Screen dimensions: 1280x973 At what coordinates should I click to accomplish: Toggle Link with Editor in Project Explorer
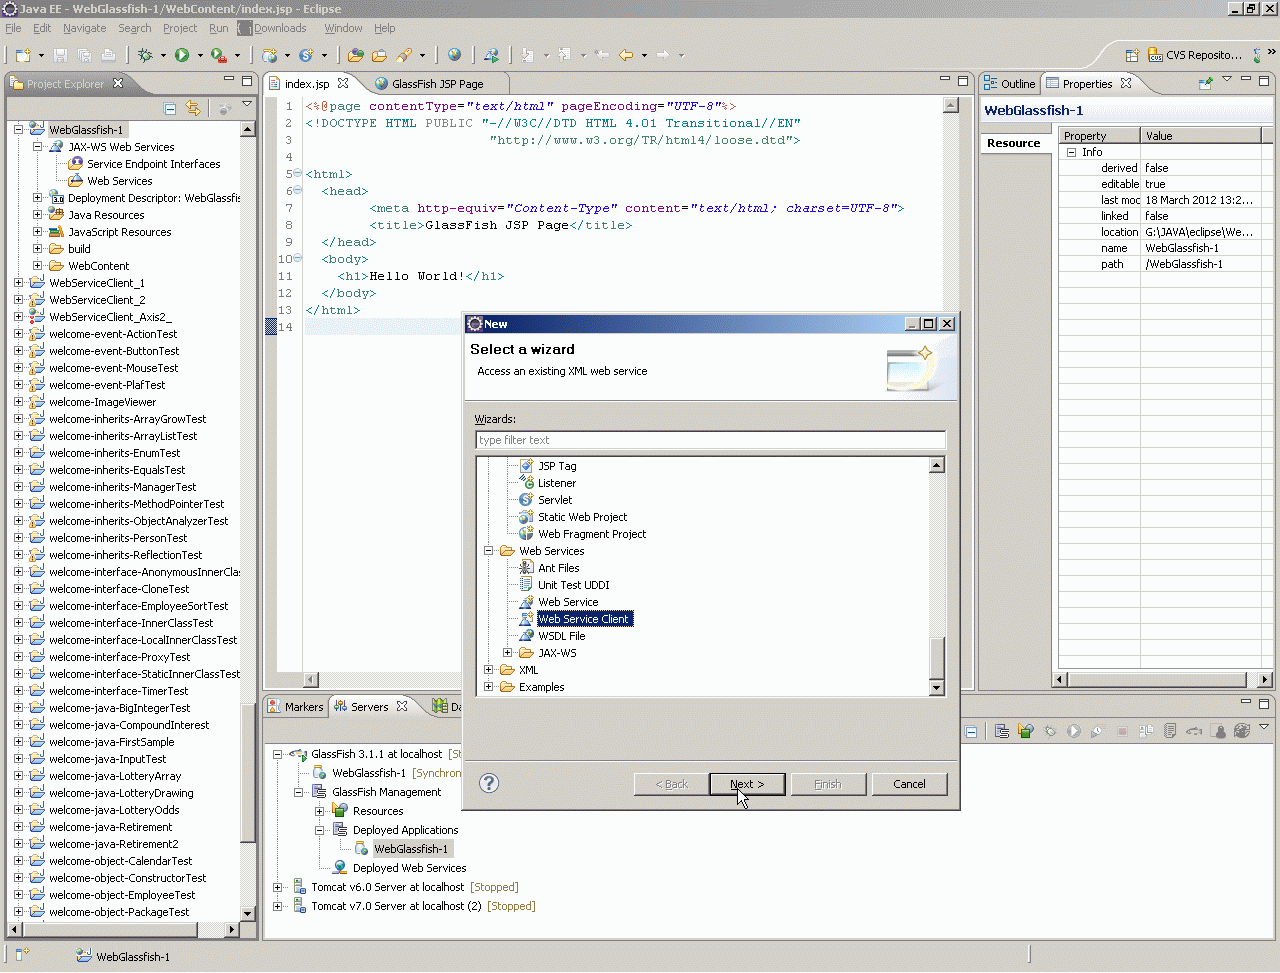[193, 109]
